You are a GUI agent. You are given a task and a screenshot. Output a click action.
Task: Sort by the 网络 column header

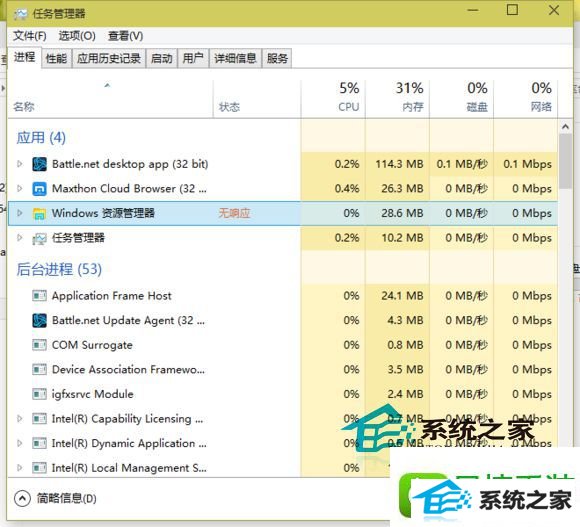(526, 99)
